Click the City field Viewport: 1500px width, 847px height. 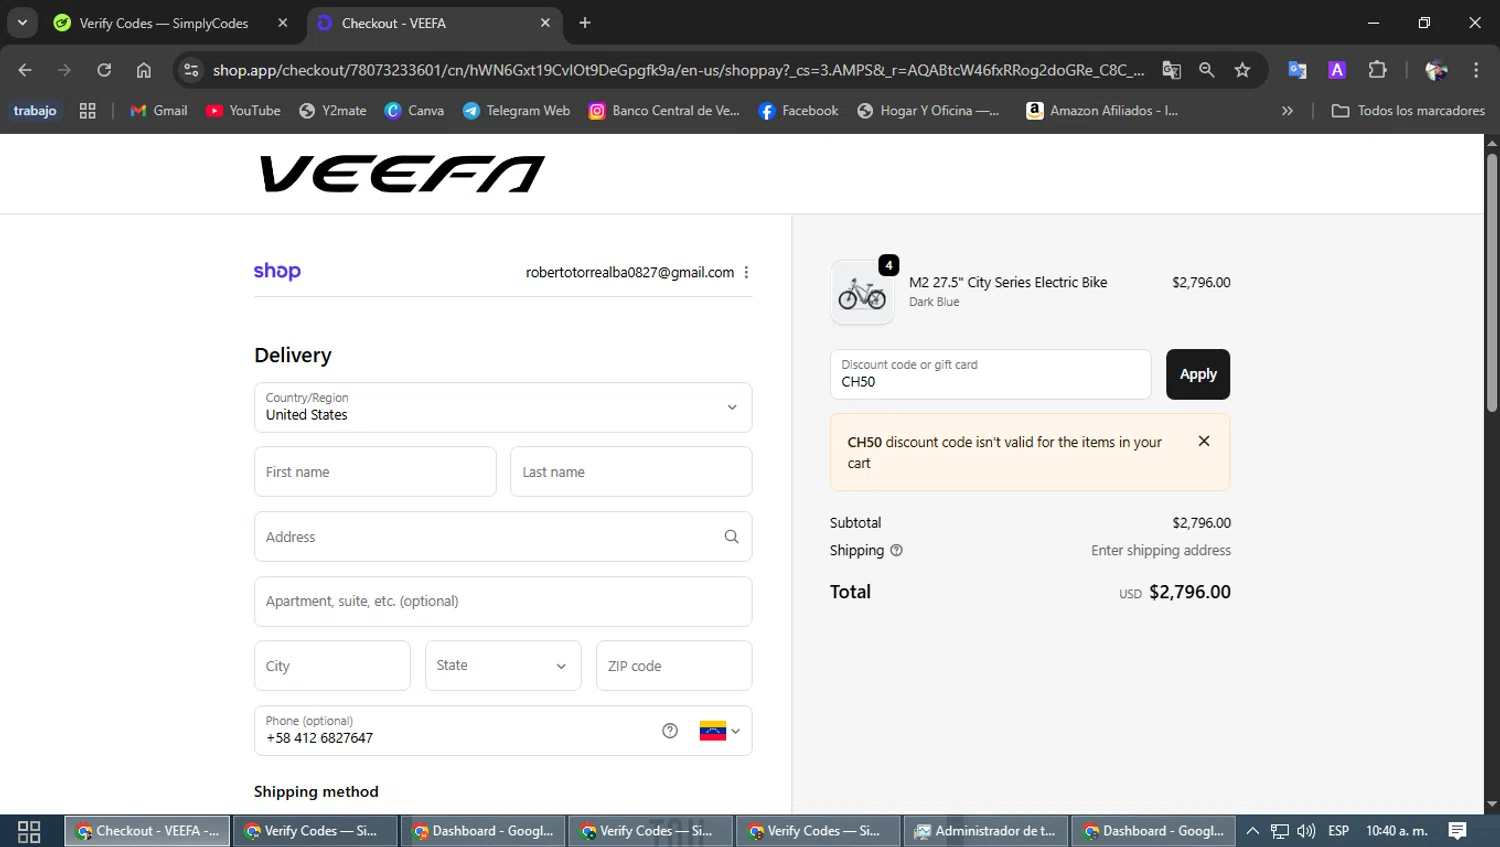coord(332,666)
